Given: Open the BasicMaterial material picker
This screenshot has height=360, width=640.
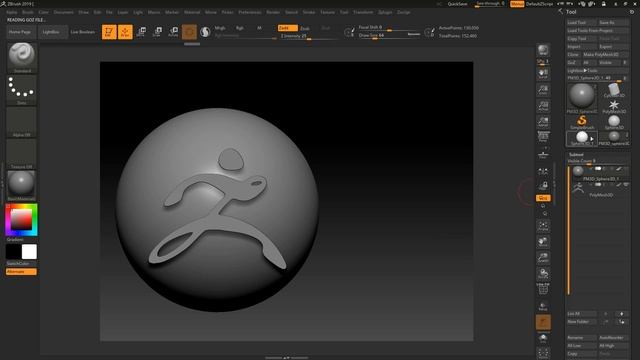Looking at the screenshot, I should [x=22, y=186].
